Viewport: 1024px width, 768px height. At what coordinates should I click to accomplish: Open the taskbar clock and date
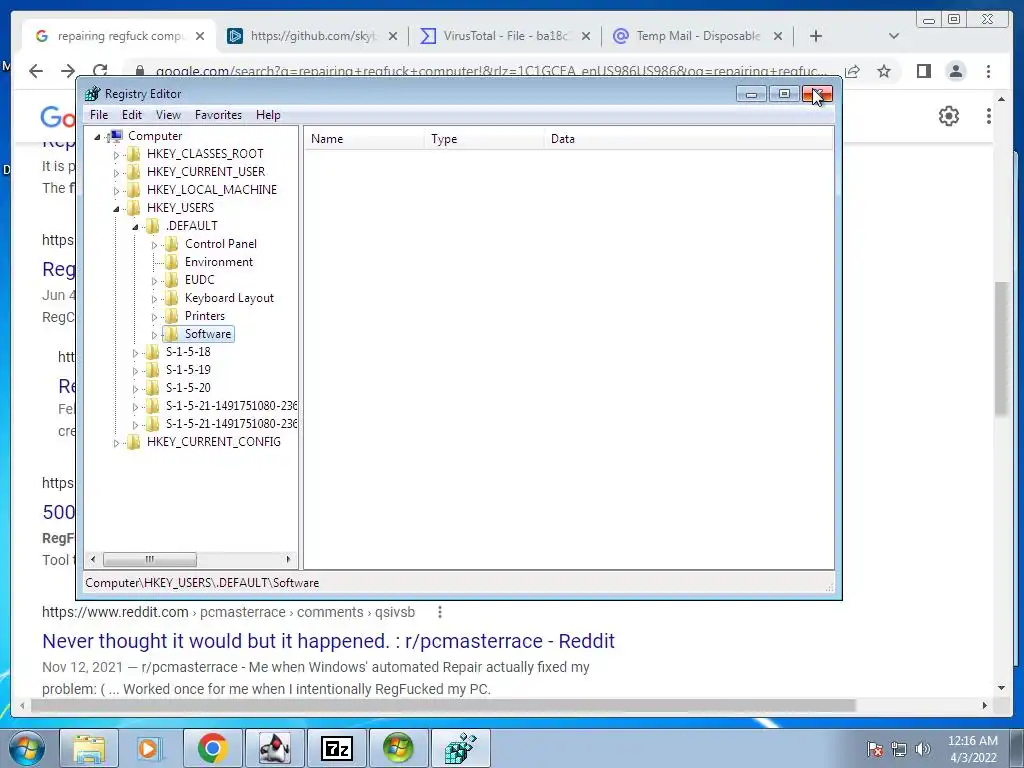point(972,749)
